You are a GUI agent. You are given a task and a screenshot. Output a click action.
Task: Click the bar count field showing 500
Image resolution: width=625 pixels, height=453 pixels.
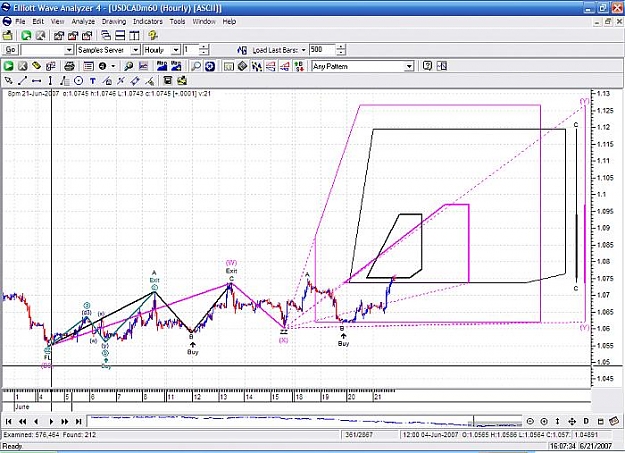coord(322,50)
